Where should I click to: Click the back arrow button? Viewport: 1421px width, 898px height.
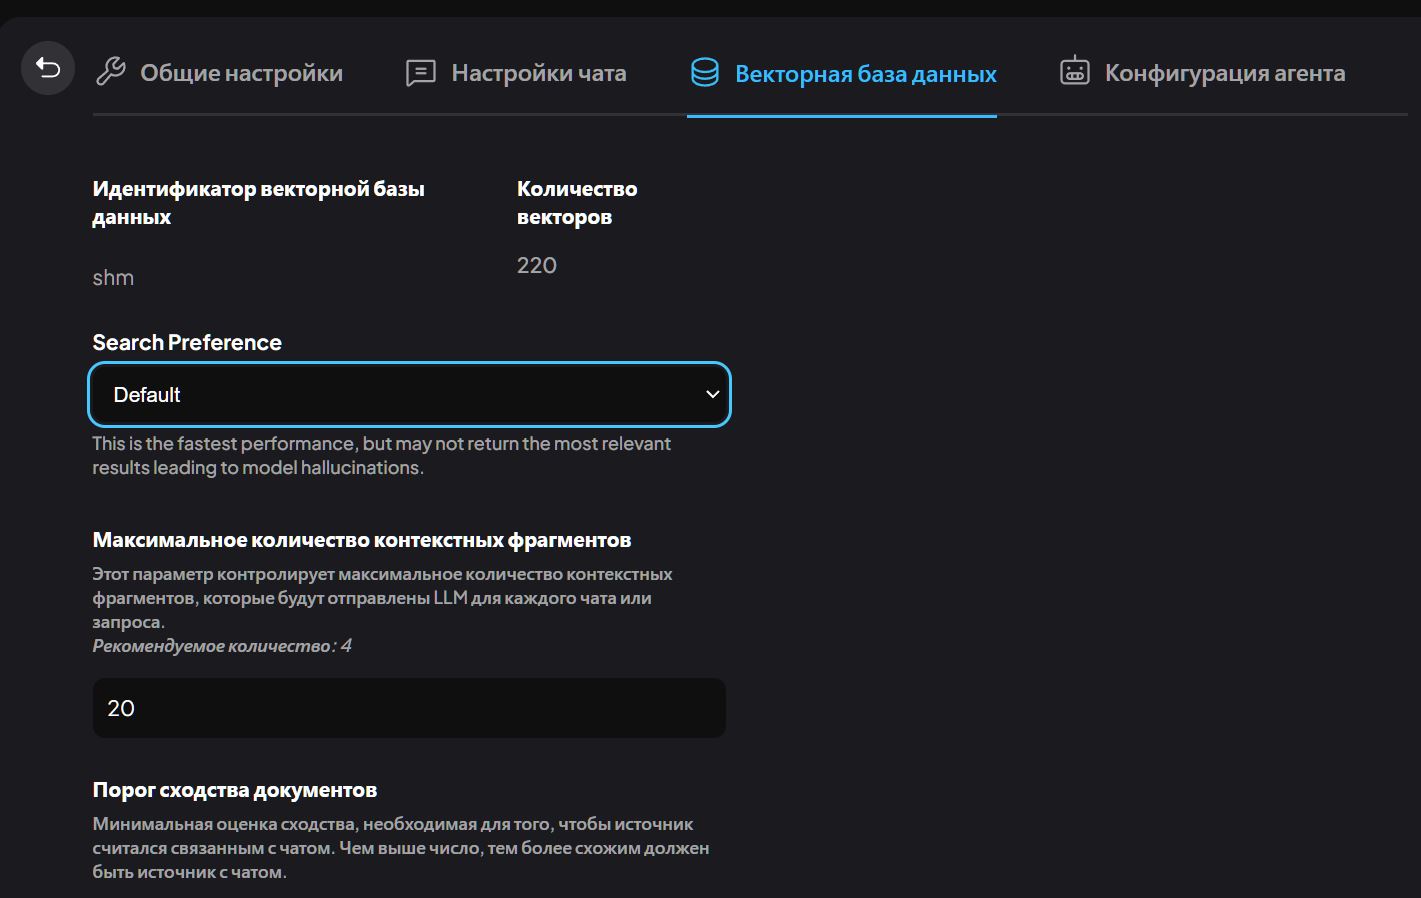point(48,68)
